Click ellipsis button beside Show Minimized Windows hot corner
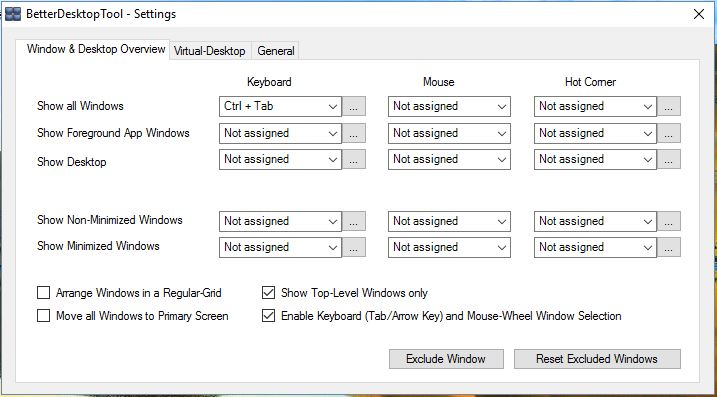 click(x=669, y=247)
